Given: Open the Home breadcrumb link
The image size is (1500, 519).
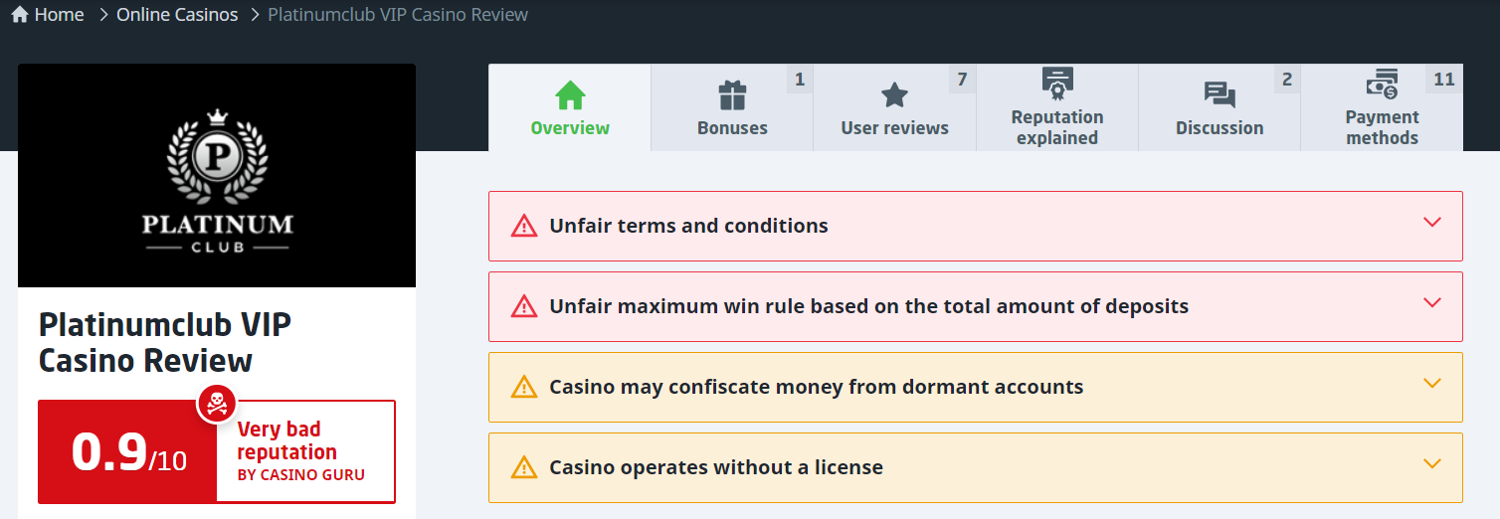Looking at the screenshot, I should (59, 15).
